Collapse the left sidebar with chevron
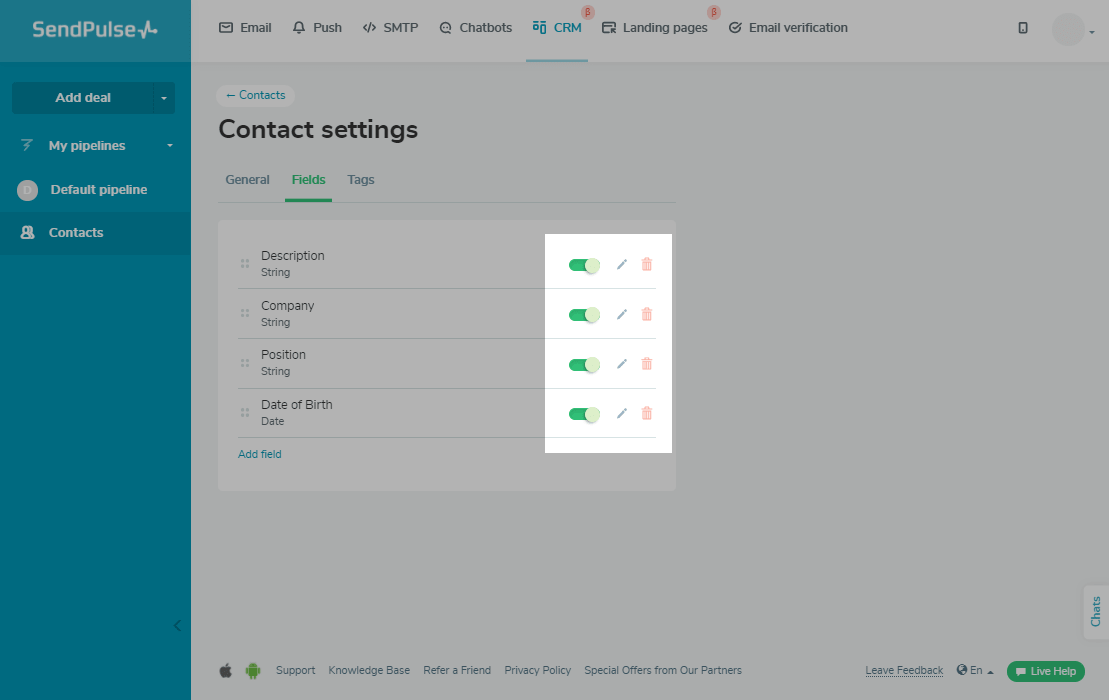The width and height of the screenshot is (1109, 700). pyautogui.click(x=177, y=626)
